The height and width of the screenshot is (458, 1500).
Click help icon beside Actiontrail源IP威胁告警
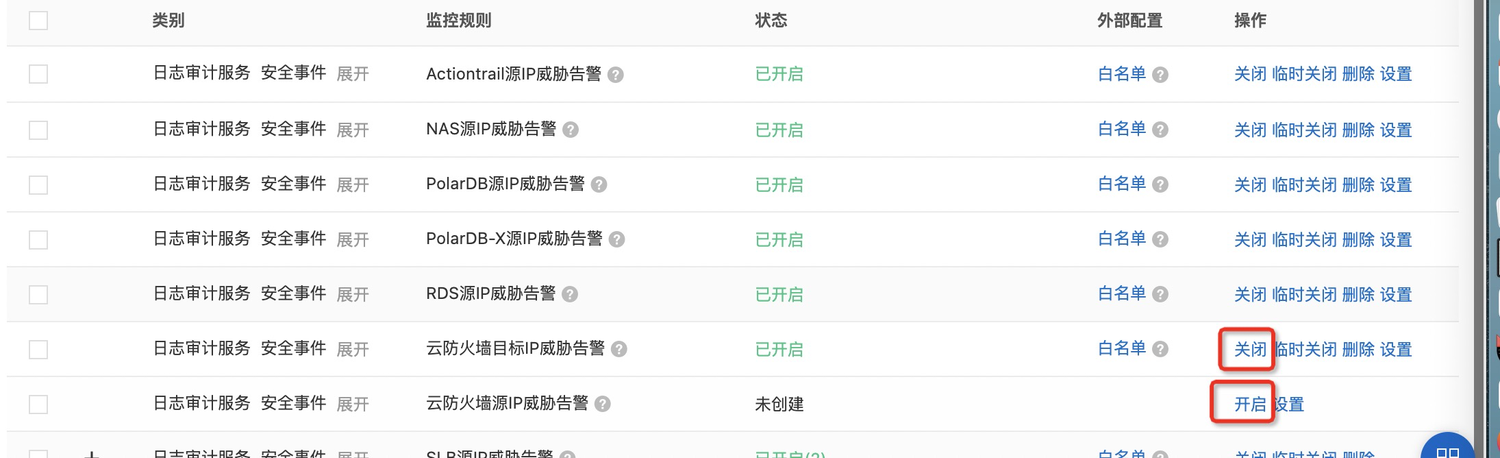(x=616, y=75)
